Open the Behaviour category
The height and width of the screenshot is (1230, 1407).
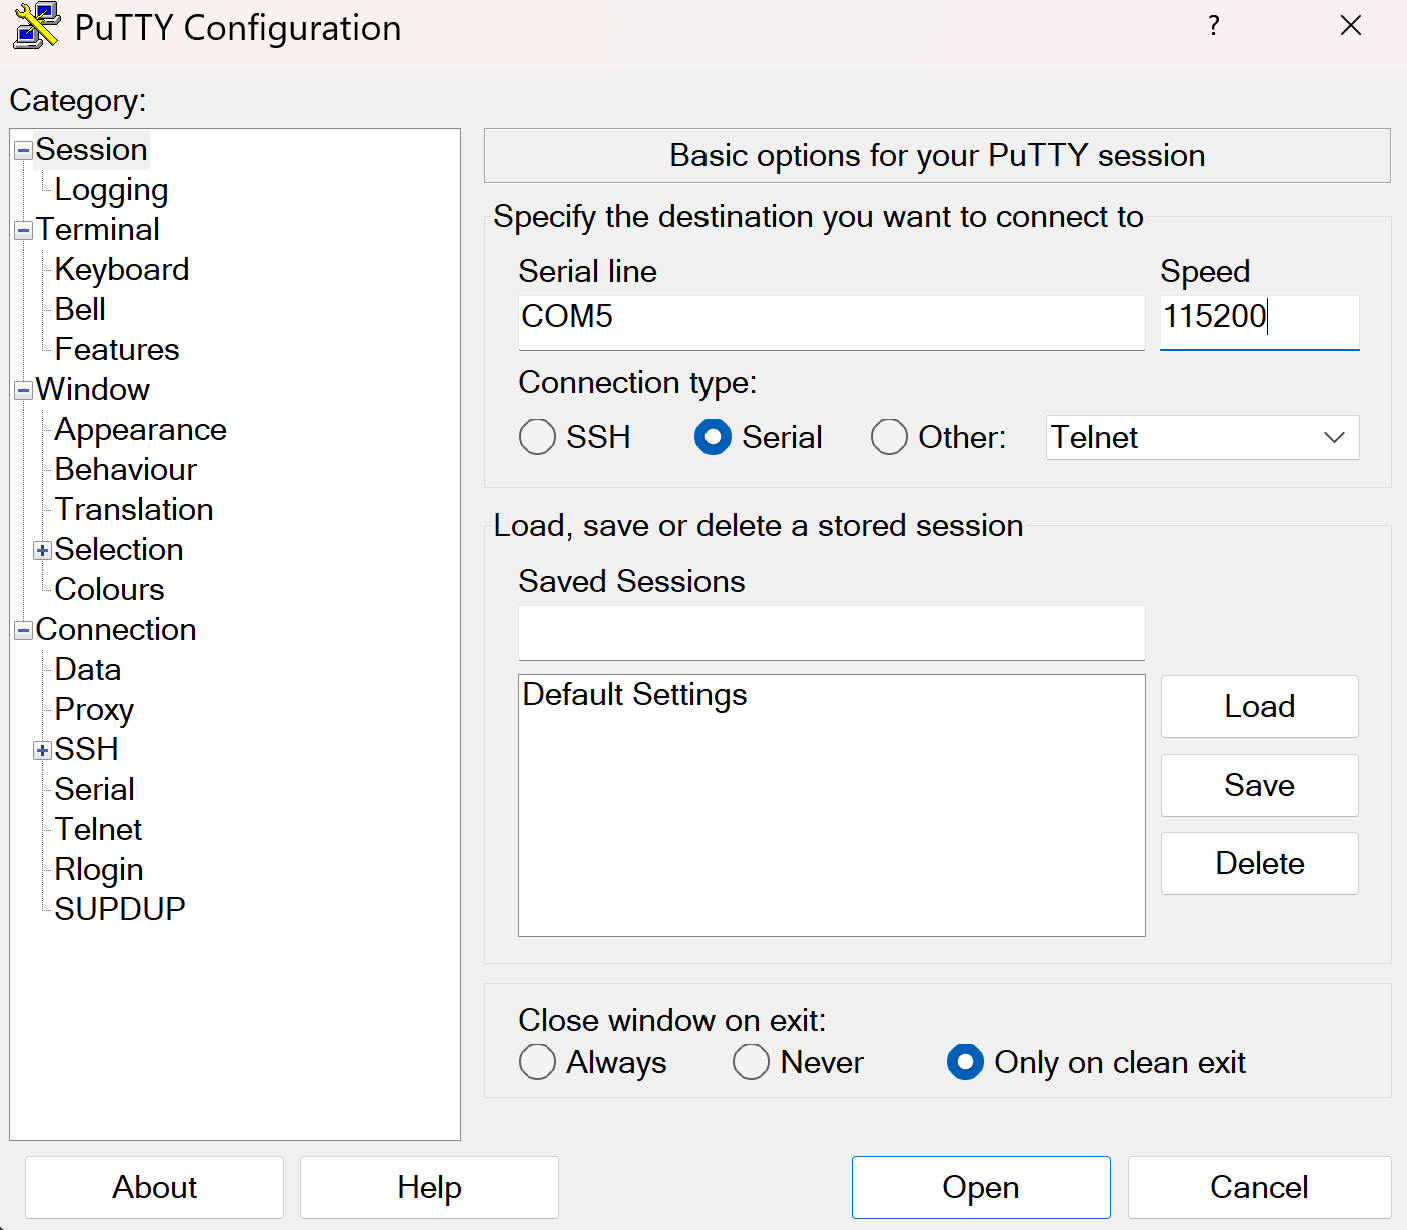pos(126,470)
